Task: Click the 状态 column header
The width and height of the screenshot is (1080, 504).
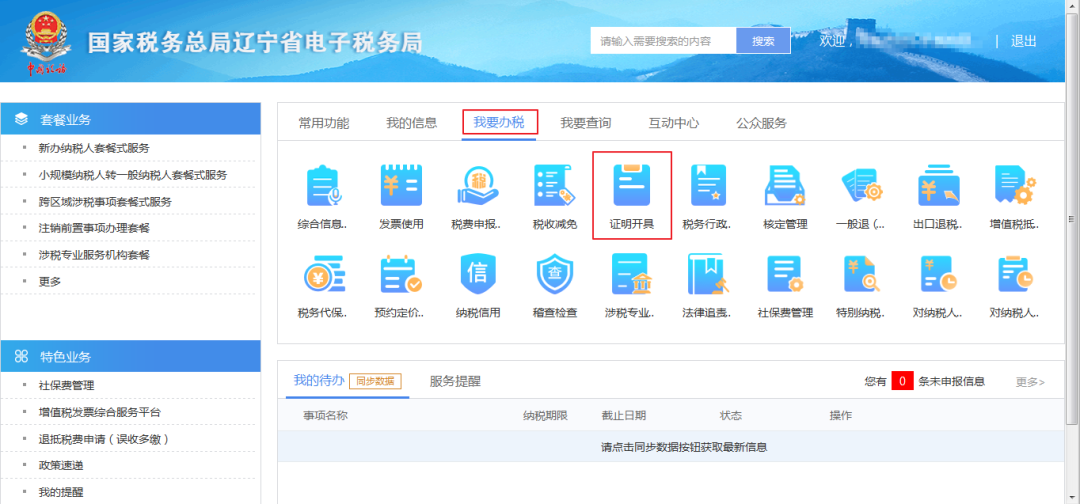Action: [x=731, y=415]
